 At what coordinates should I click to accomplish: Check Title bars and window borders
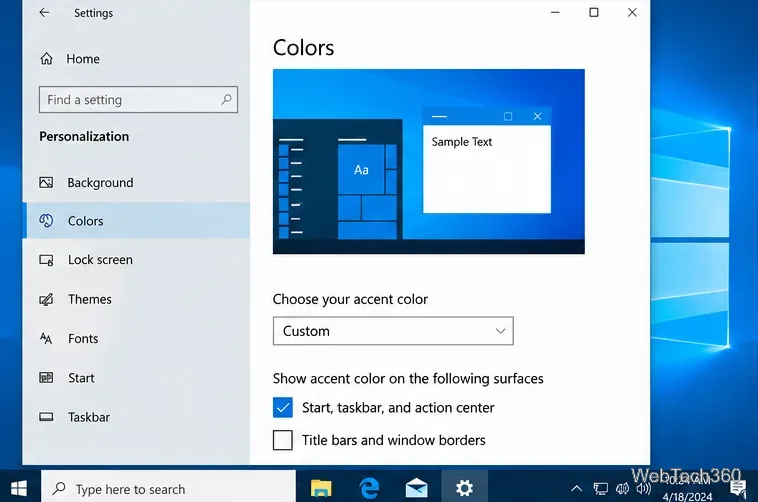click(283, 440)
